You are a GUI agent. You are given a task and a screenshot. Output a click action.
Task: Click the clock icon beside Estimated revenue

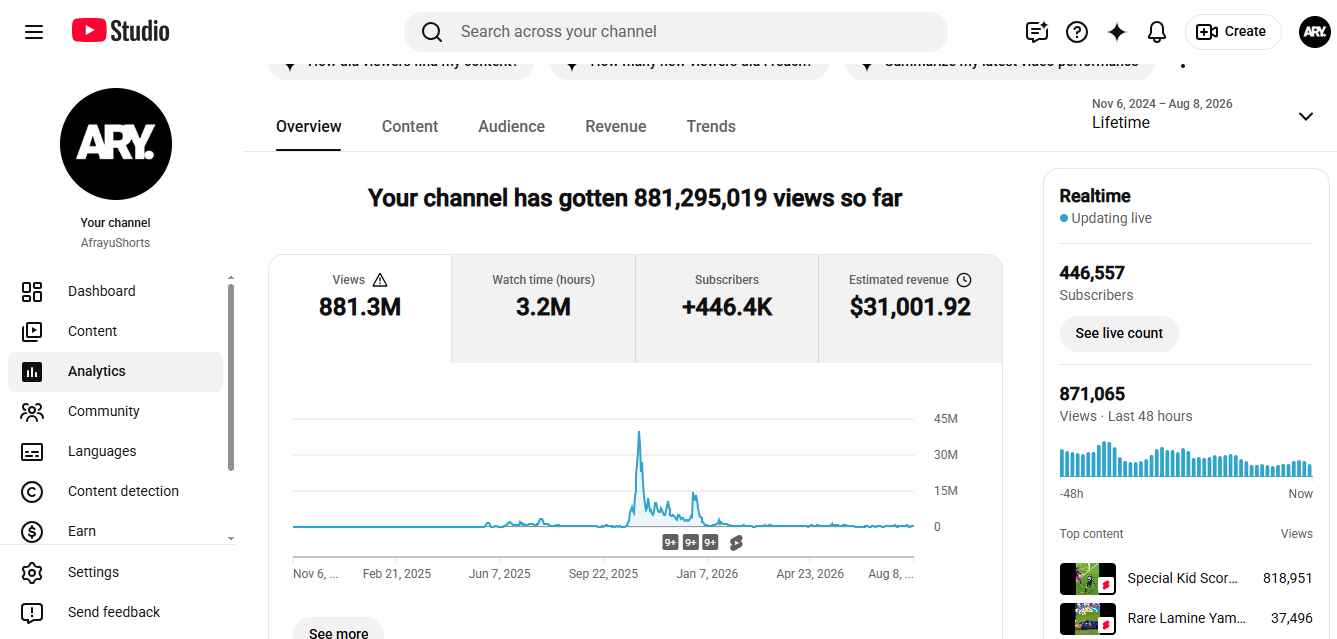point(964,280)
